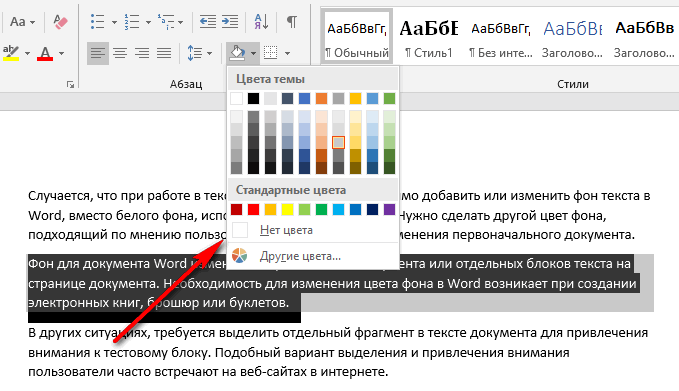This screenshot has width=679, height=391.
Task: Expand multilevel list dropdown
Action: coord(181,22)
